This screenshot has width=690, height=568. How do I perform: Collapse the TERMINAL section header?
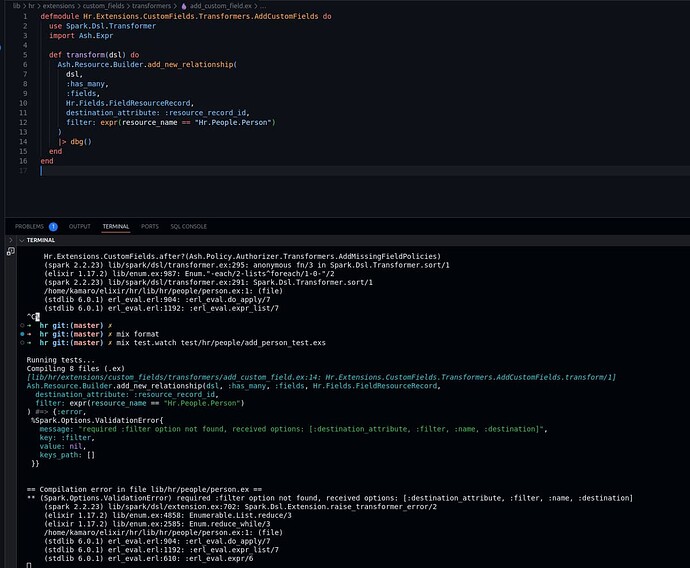pyautogui.click(x=37, y=240)
